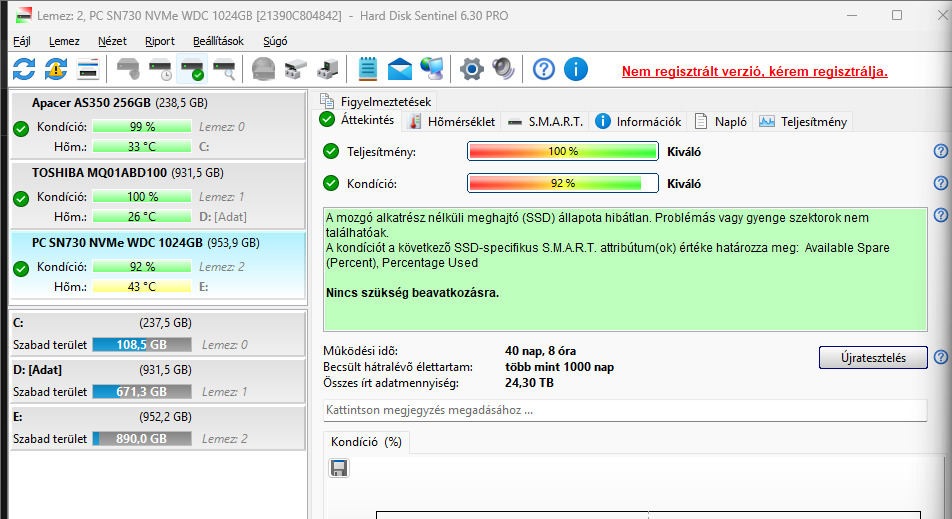952x519 pixels.
Task: Click the red registration link text
Action: click(x=755, y=71)
